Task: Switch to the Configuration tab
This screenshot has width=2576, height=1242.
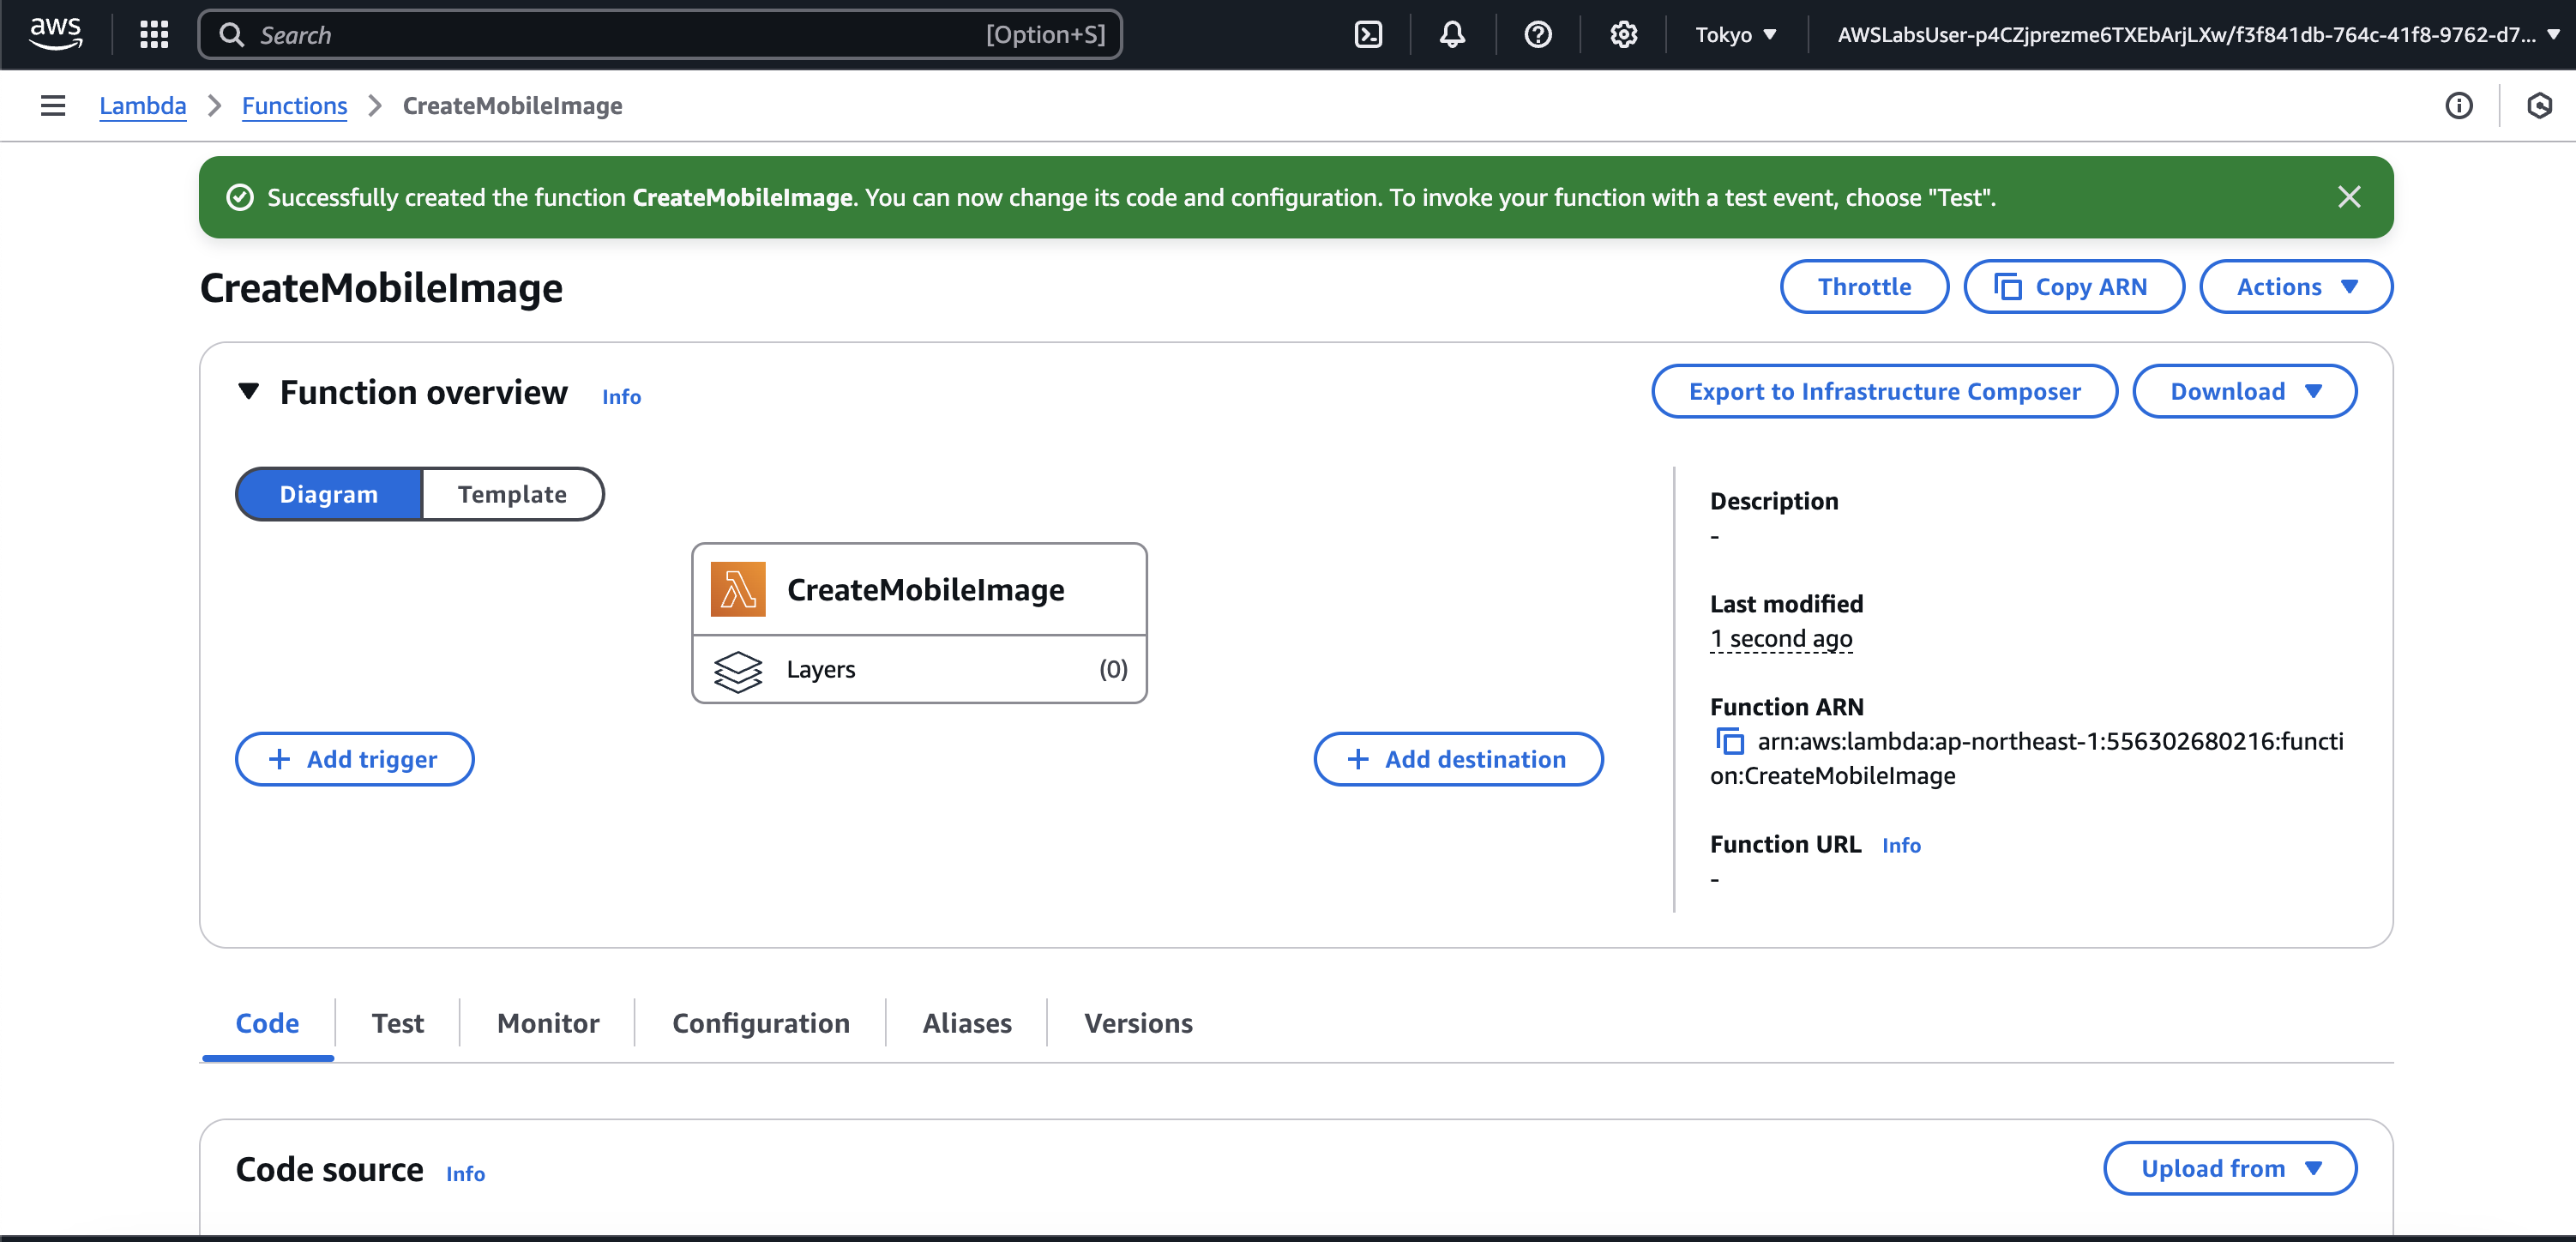Action: 760,1023
